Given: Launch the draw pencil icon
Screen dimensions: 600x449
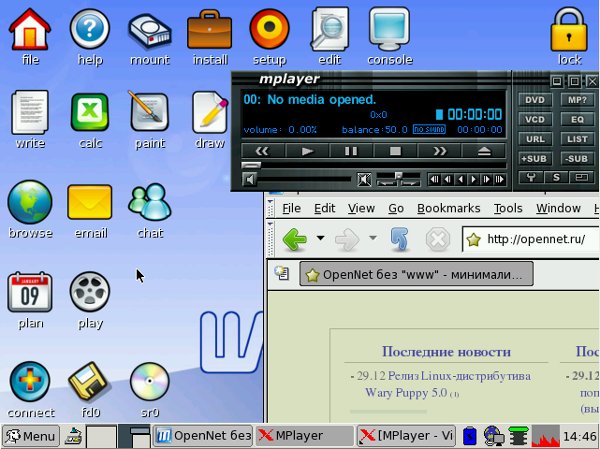Looking at the screenshot, I should coord(210,112).
